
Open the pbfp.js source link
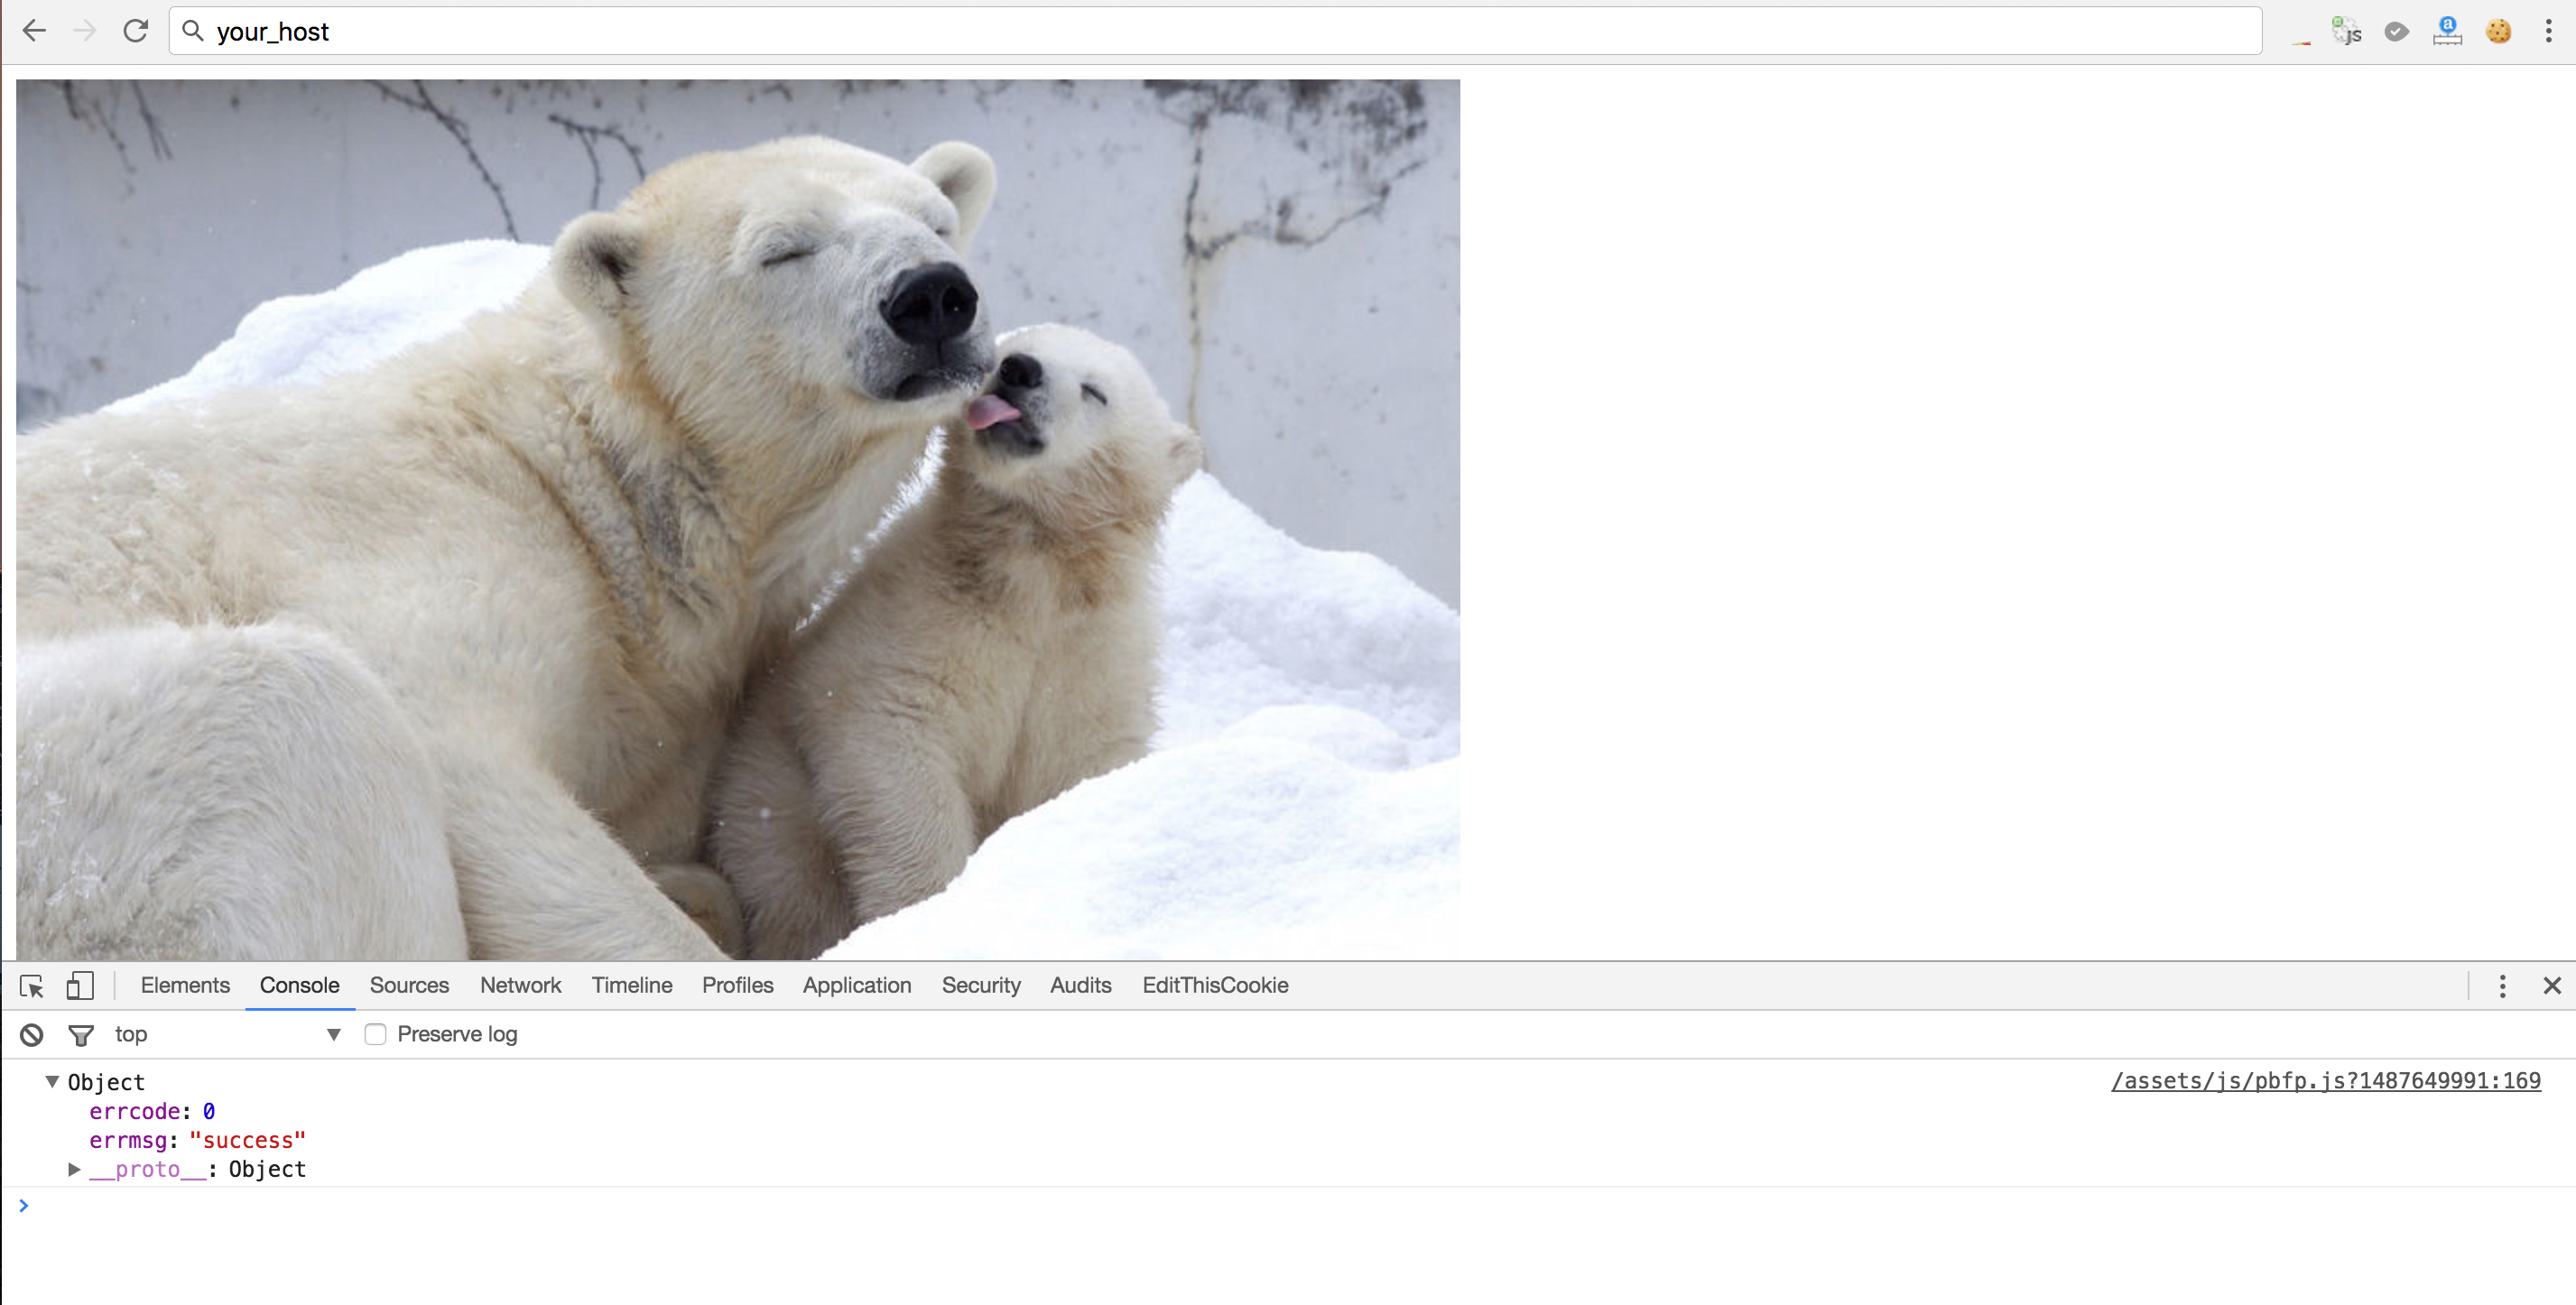point(2325,1081)
